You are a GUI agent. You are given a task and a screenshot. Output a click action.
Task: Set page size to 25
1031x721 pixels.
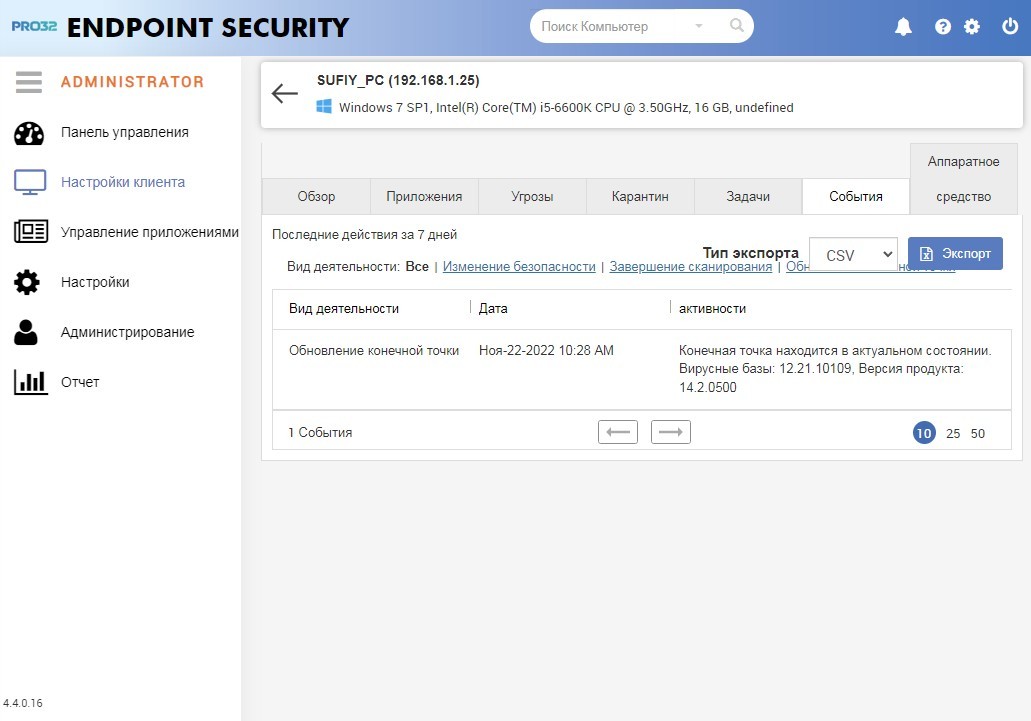(x=953, y=434)
